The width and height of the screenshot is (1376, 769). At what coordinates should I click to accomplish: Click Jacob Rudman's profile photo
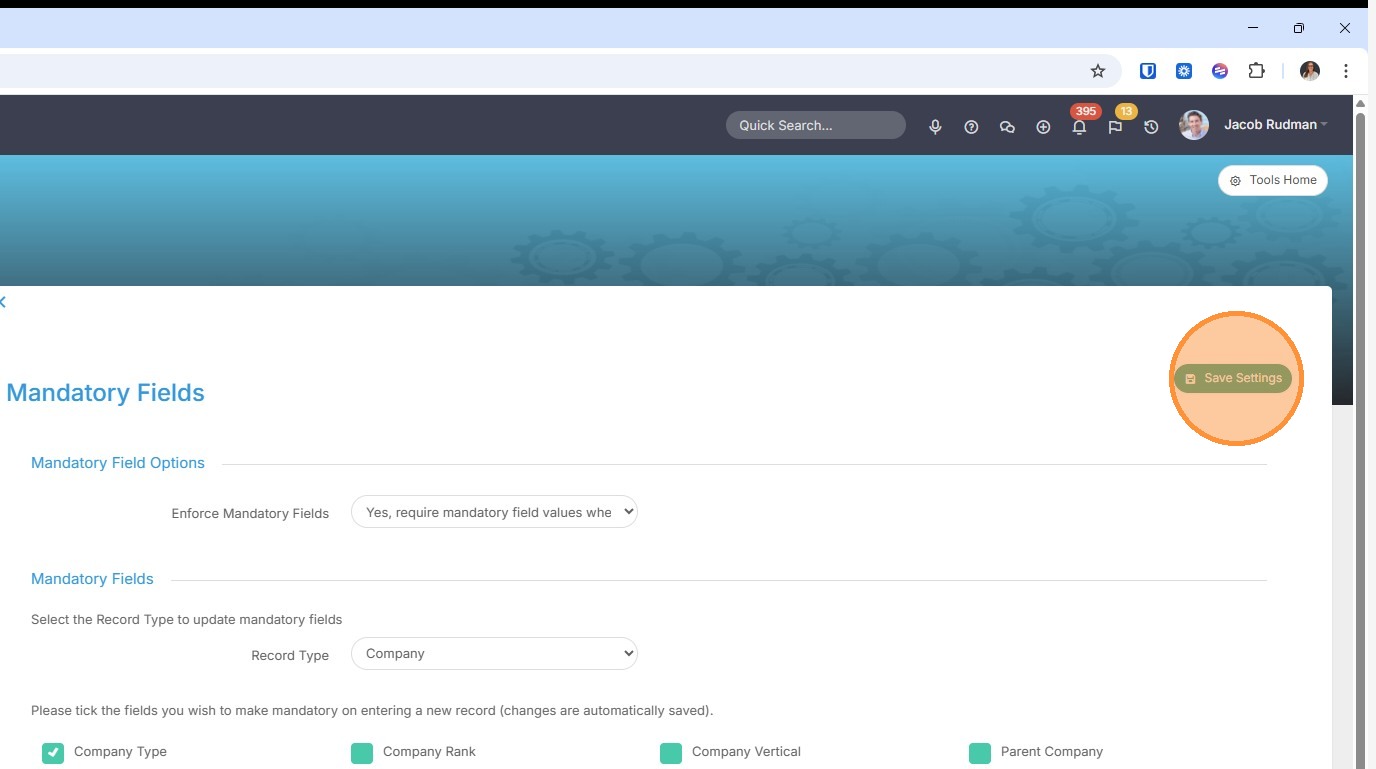[1194, 125]
